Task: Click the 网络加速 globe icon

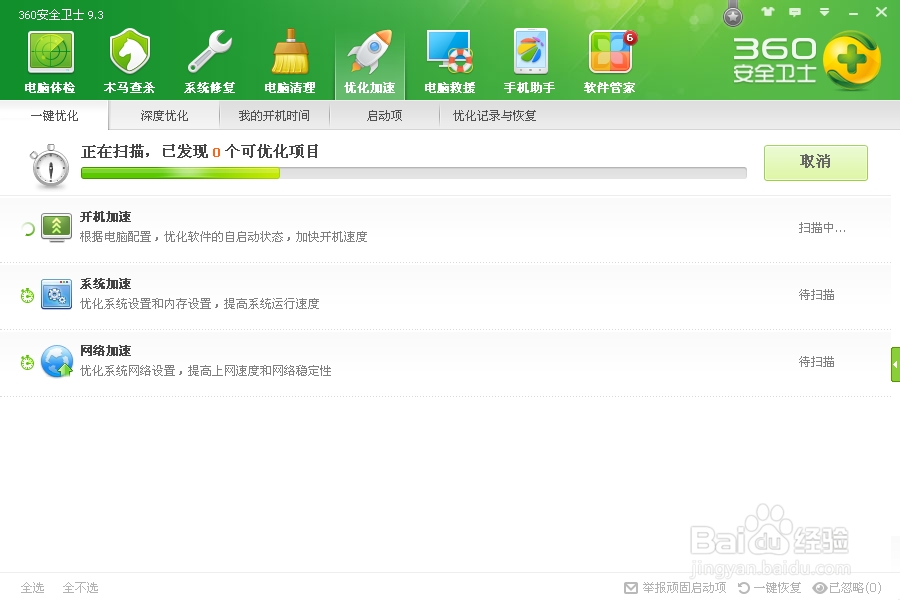Action: tap(57, 361)
